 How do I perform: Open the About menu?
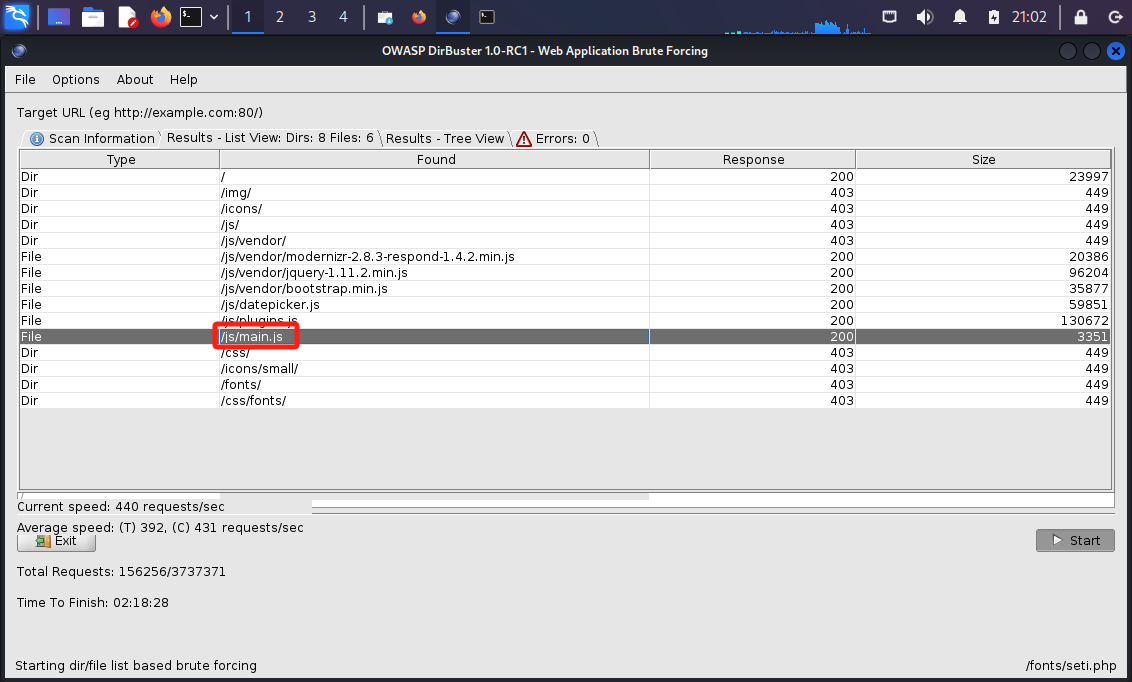(x=135, y=79)
